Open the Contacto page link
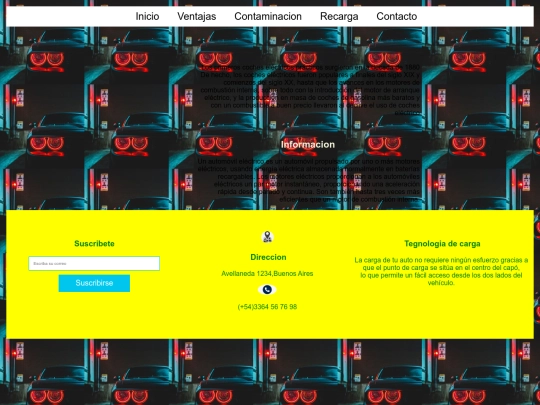Image resolution: width=540 pixels, height=405 pixels. point(396,16)
